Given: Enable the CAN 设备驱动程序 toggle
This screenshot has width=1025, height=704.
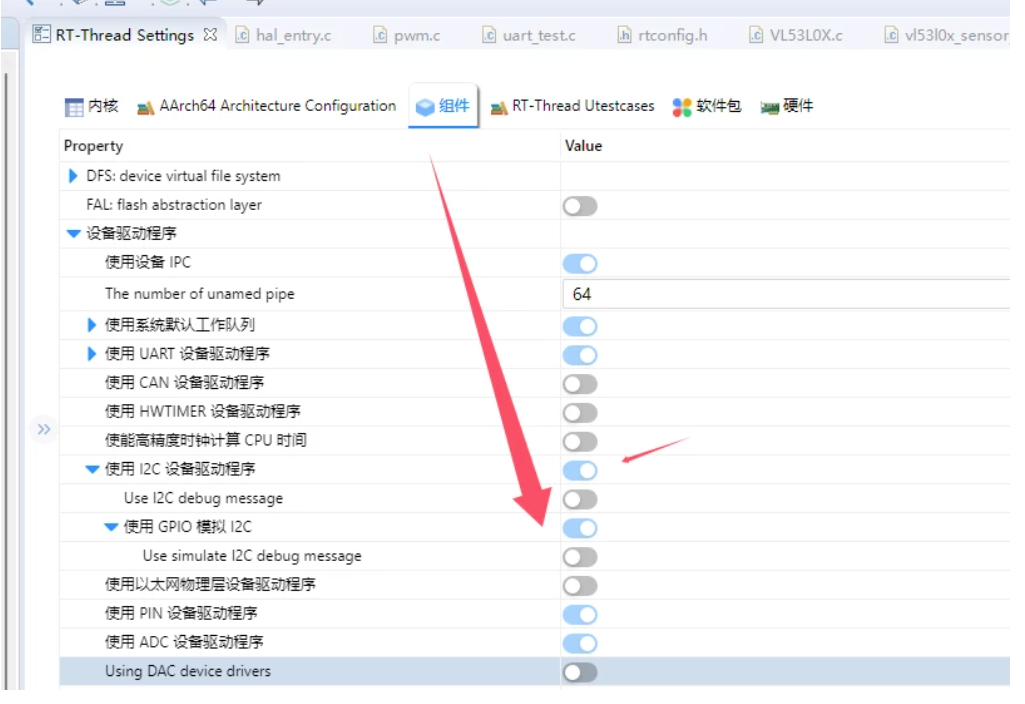Looking at the screenshot, I should click(x=580, y=384).
